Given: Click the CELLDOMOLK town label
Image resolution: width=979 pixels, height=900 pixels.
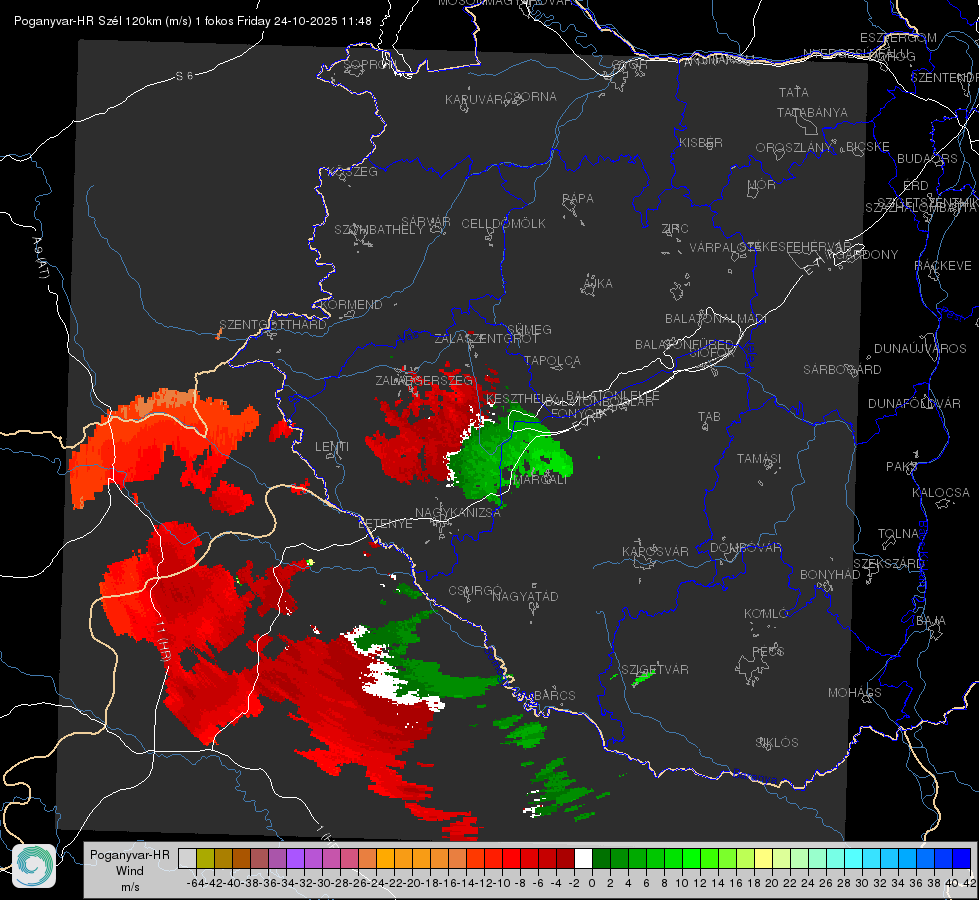Looking at the screenshot, I should pyautogui.click(x=503, y=224).
